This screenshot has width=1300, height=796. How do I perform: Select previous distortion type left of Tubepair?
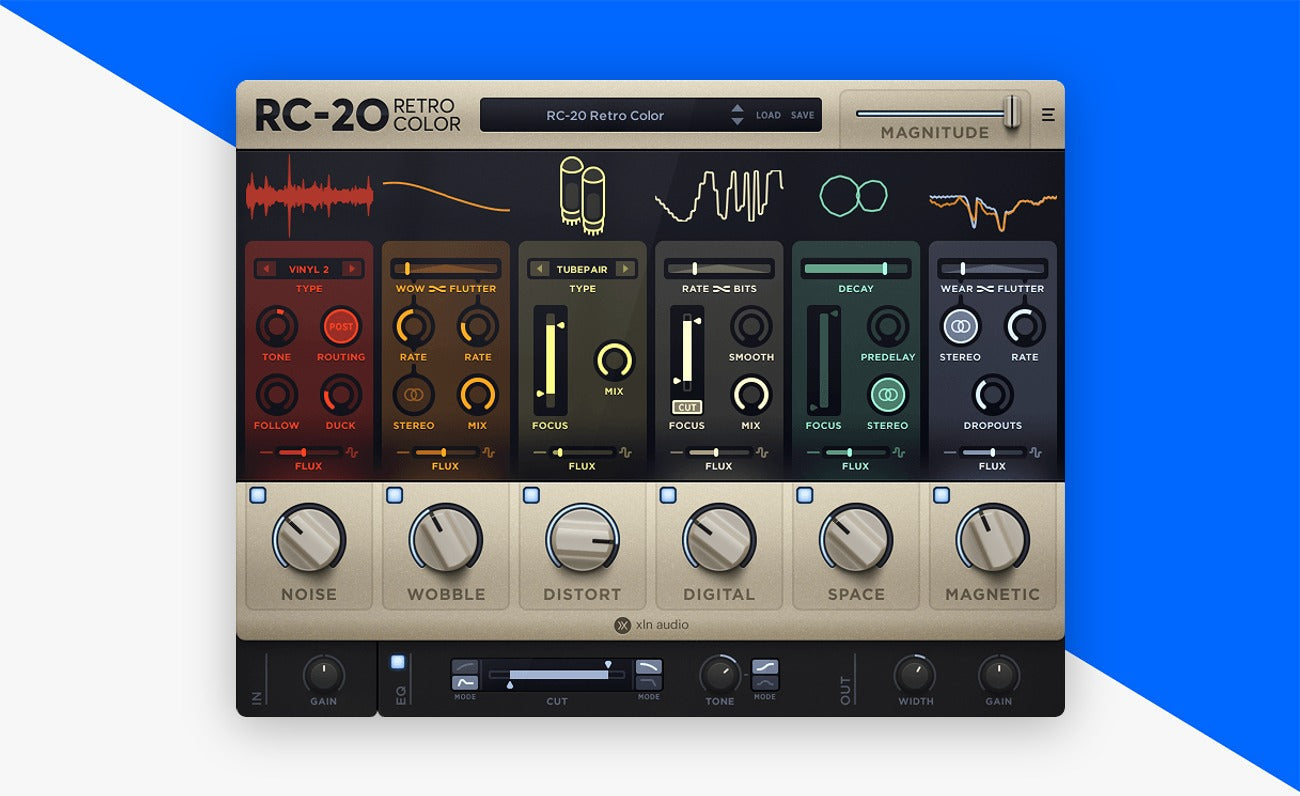pos(540,269)
